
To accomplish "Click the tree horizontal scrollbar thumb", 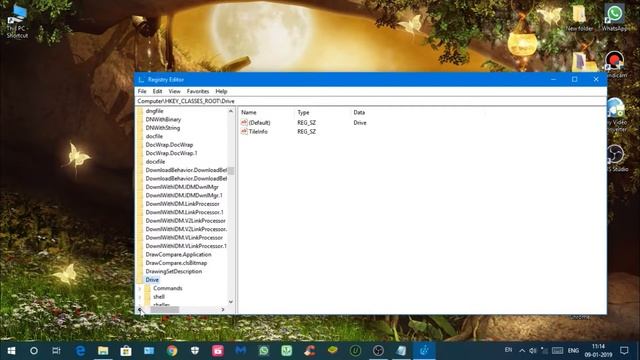I will 164,310.
